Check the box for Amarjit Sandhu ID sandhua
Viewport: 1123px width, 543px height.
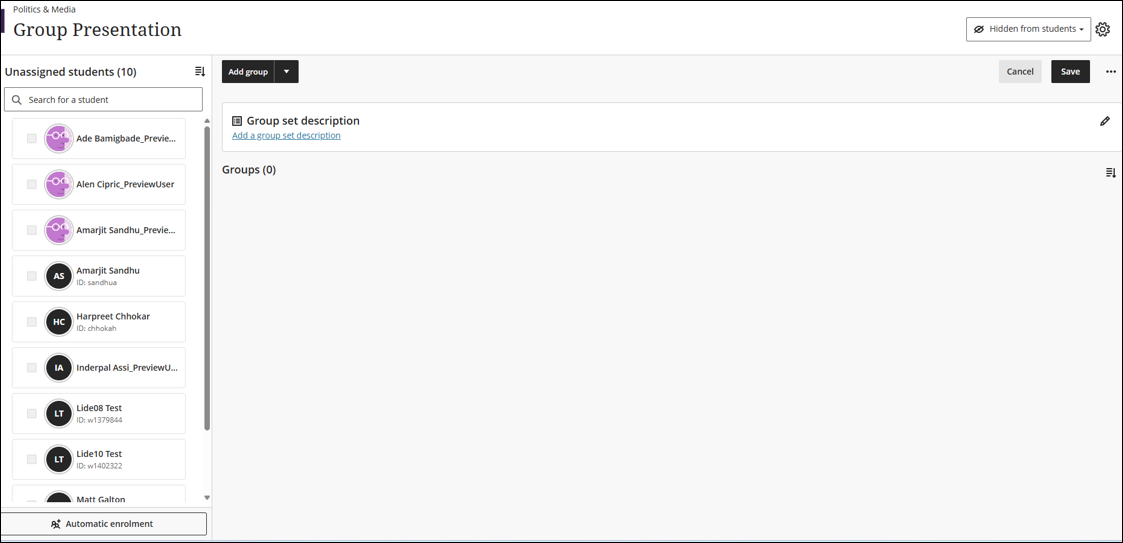[32, 276]
